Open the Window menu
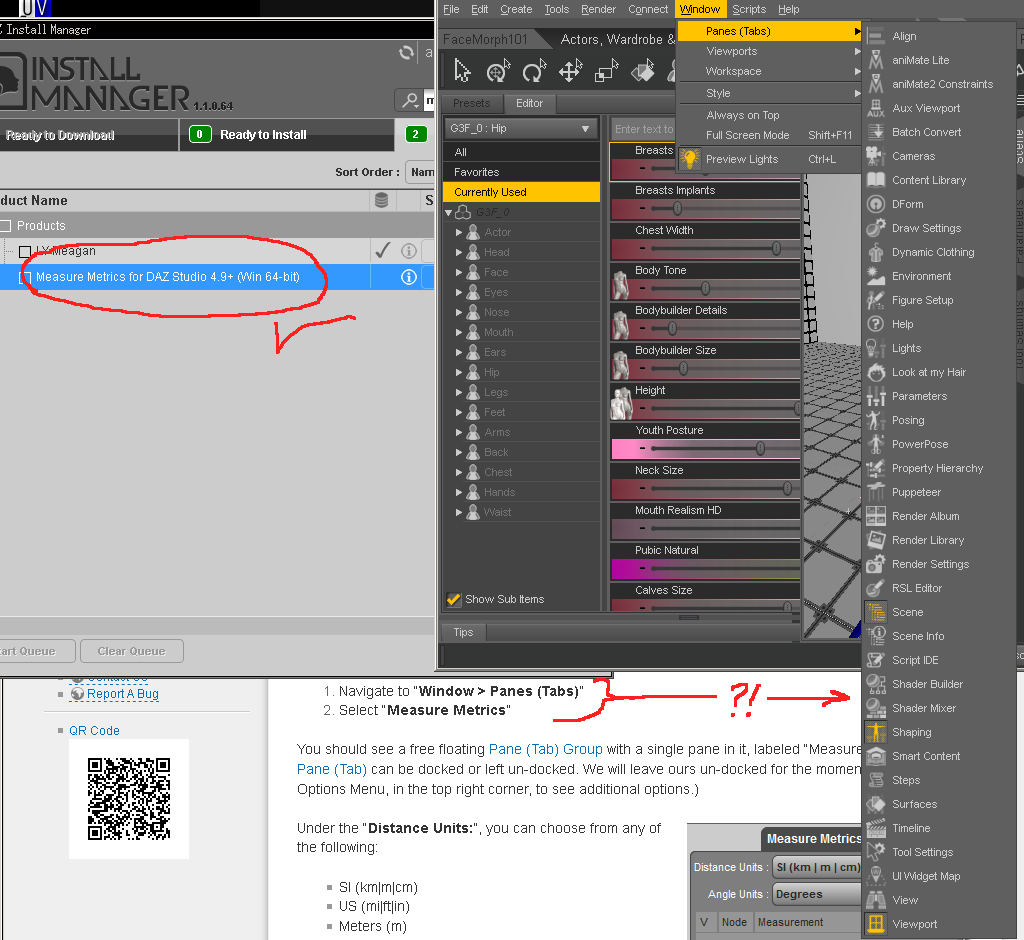Screen dimensions: 1024x940 [699, 9]
